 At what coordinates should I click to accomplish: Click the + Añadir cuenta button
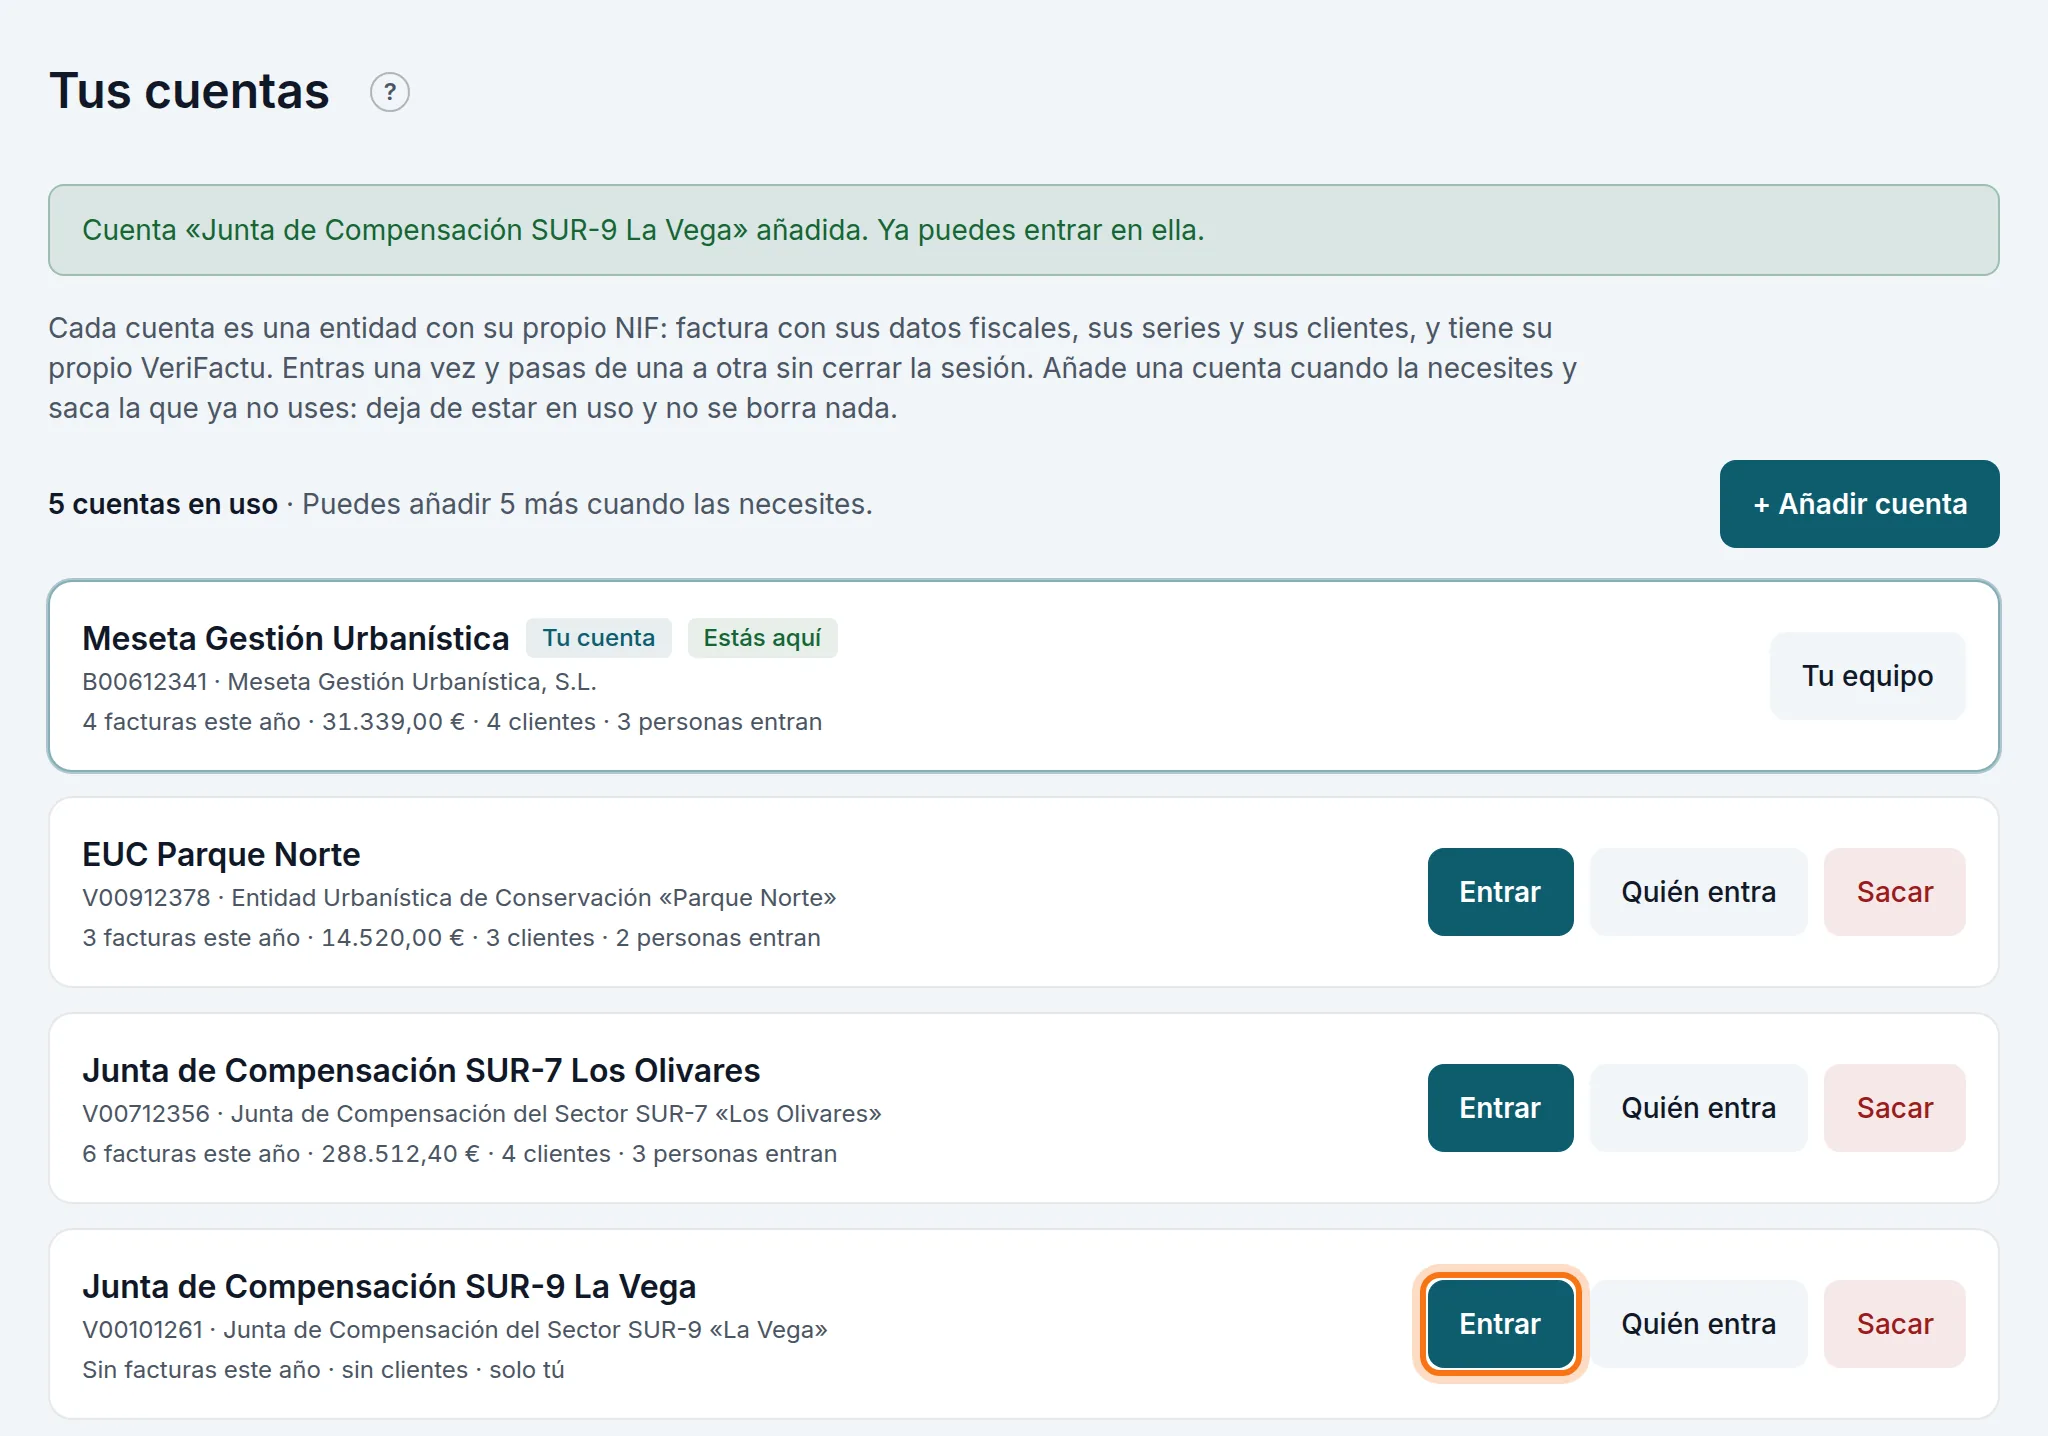(x=1859, y=504)
